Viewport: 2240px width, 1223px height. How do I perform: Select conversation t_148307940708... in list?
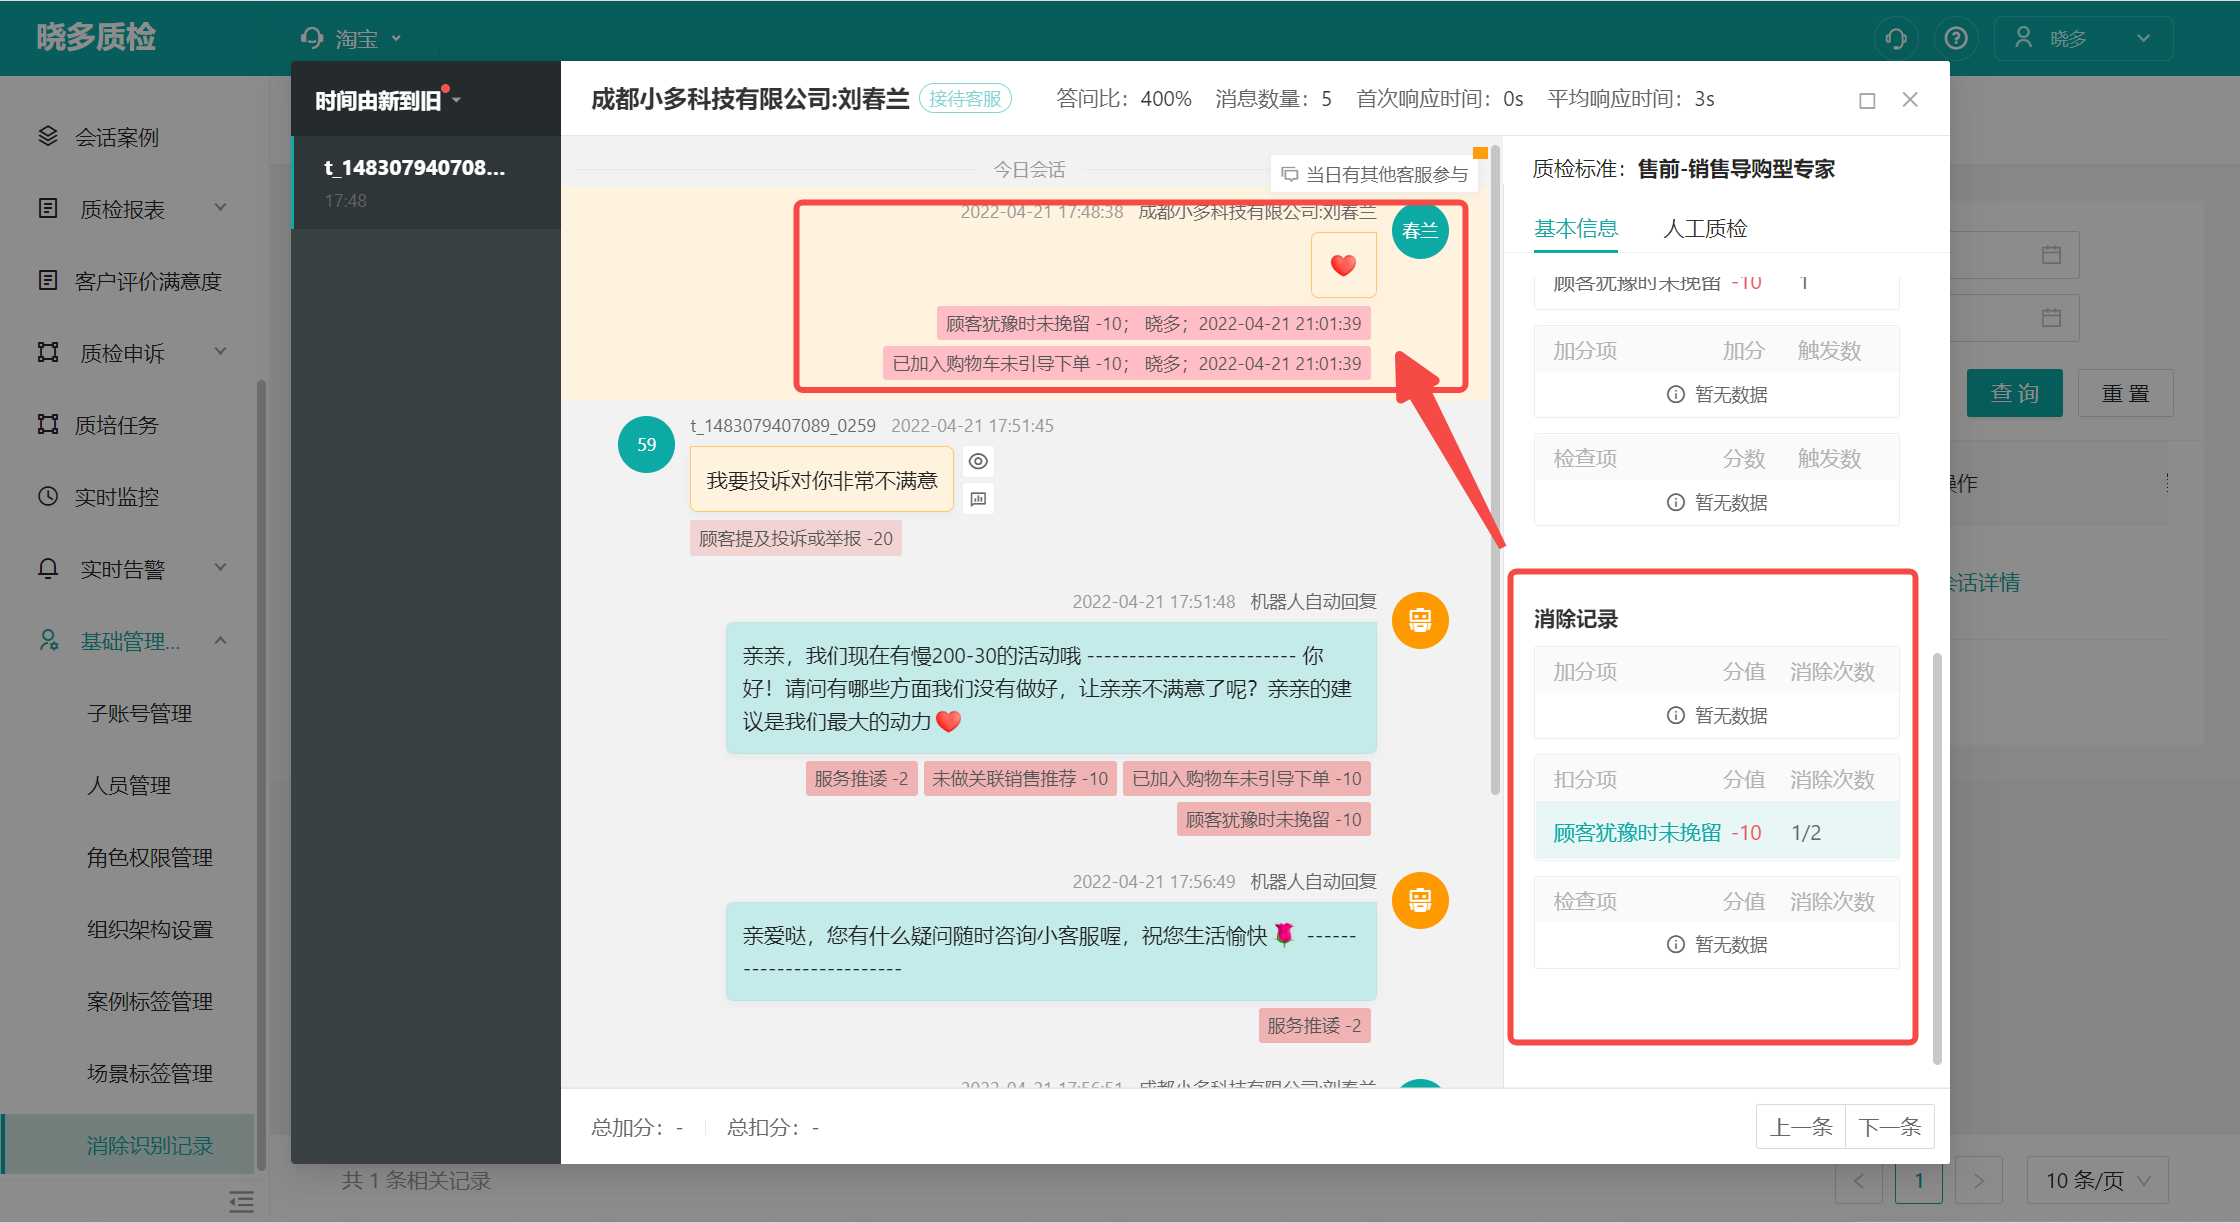[x=426, y=182]
